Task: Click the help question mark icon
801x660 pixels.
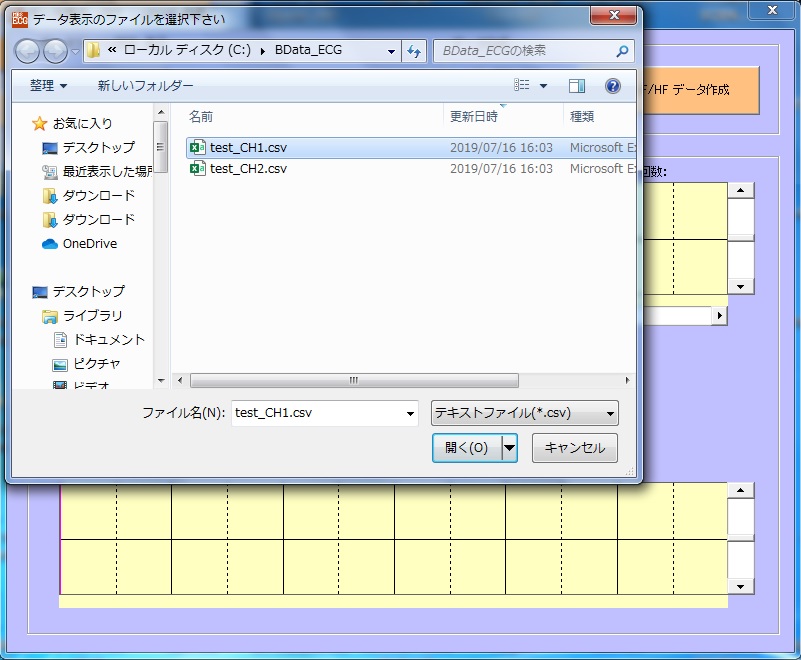Action: pyautogui.click(x=613, y=86)
